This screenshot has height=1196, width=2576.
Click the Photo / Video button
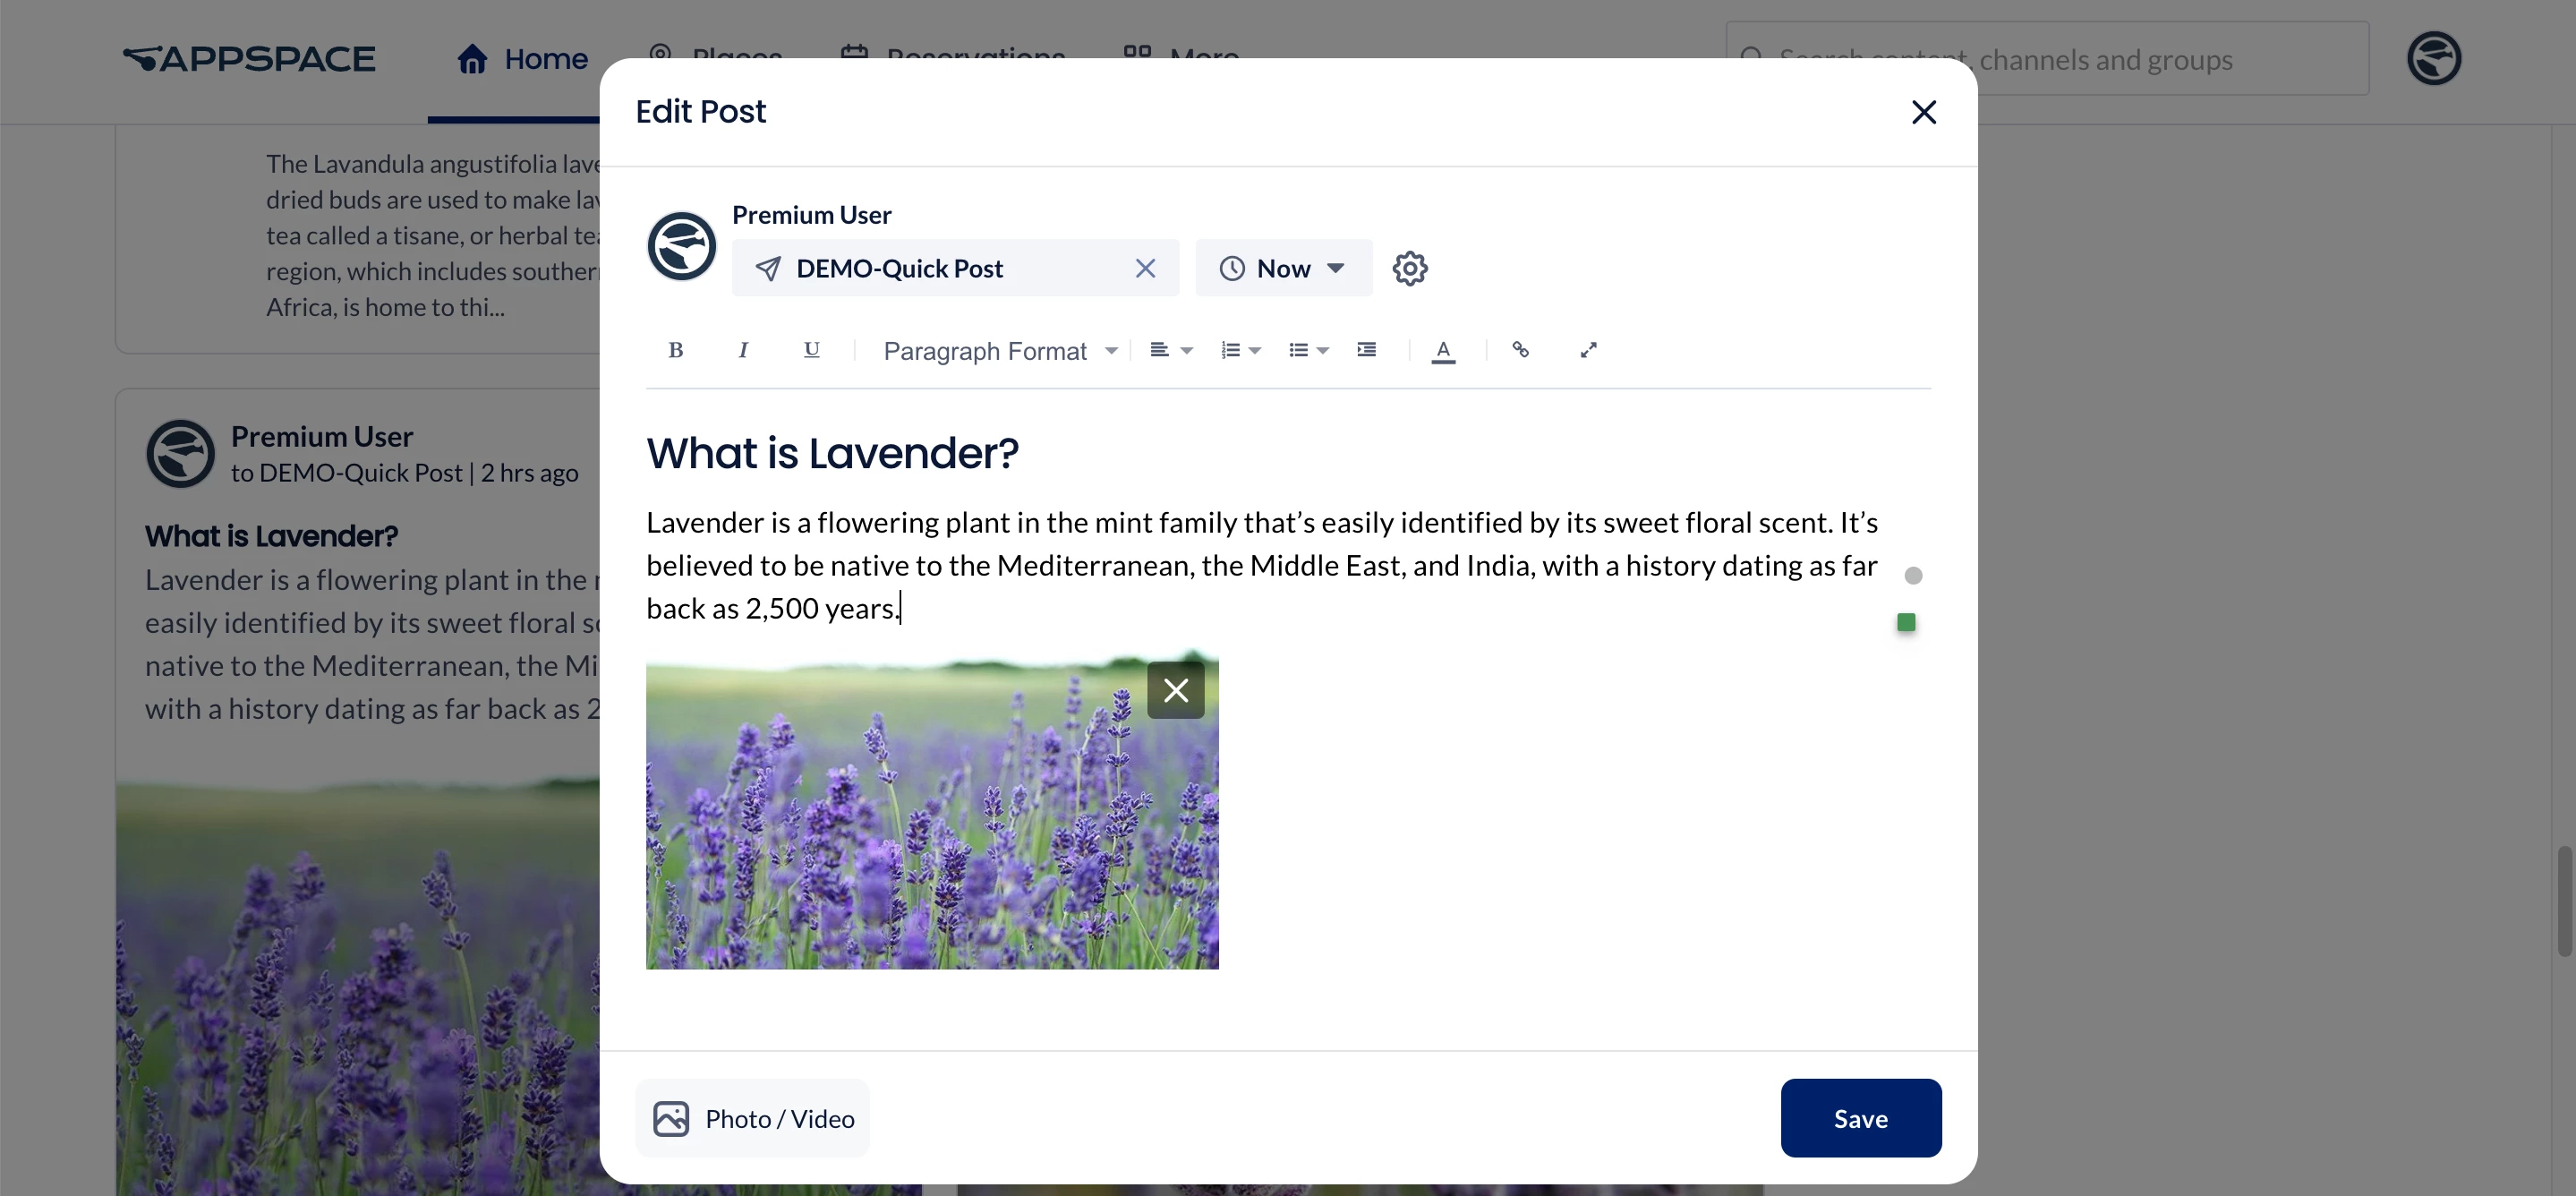pyautogui.click(x=753, y=1118)
